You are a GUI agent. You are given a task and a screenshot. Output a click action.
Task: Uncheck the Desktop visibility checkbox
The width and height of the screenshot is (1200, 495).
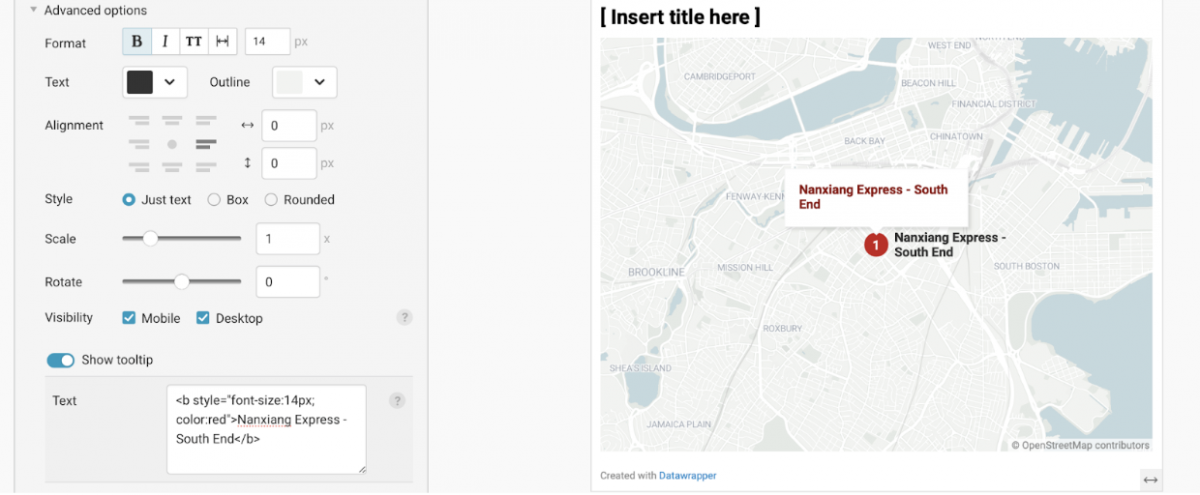203,318
